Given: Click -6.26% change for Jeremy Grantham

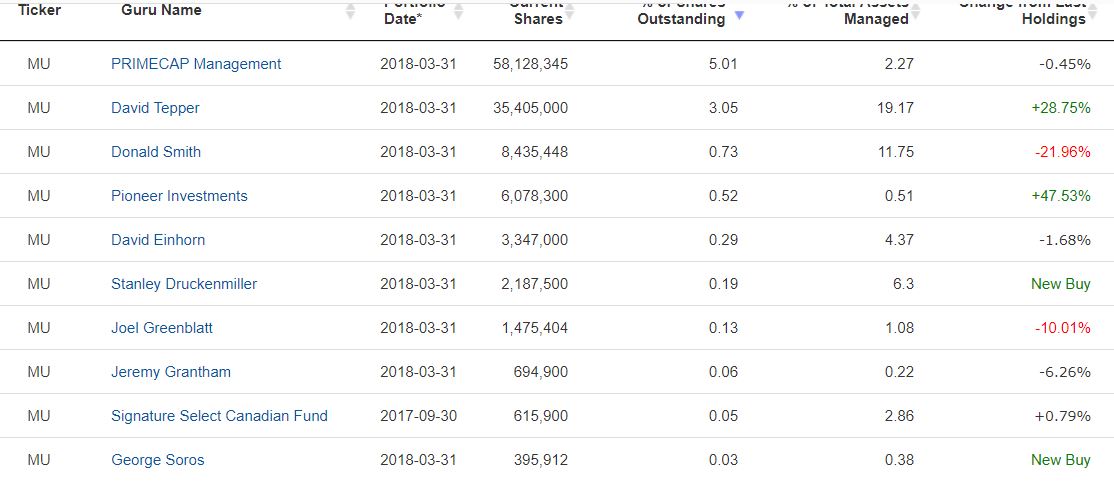Looking at the screenshot, I should 1065,372.
